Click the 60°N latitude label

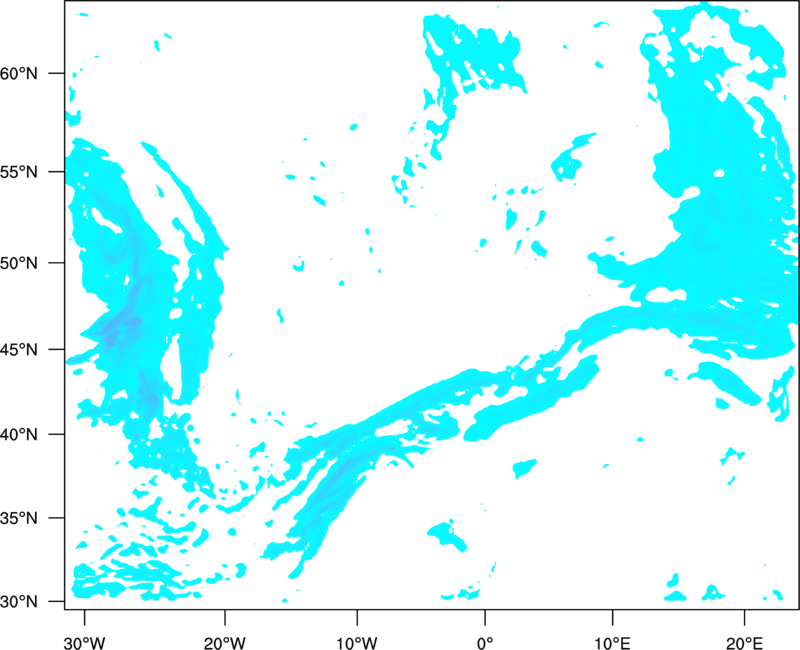[x=19, y=73]
